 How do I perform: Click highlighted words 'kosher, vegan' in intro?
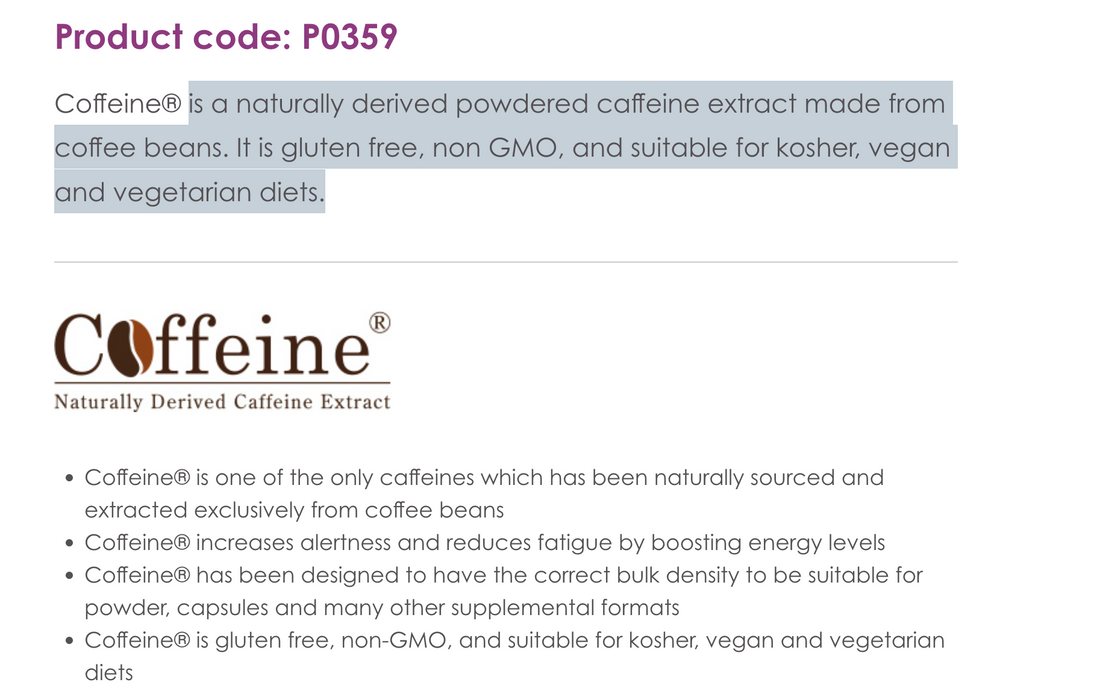pyautogui.click(x=863, y=148)
